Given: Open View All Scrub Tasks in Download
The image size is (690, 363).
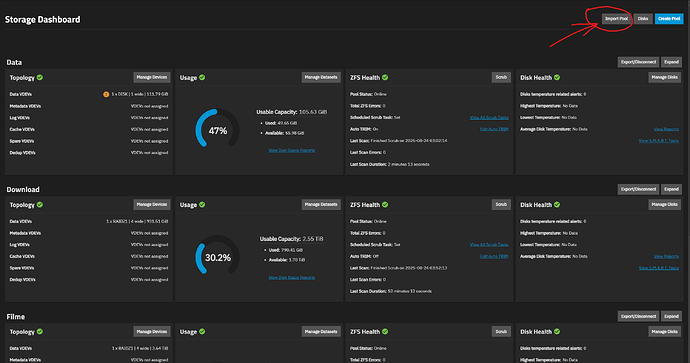Looking at the screenshot, I should pos(489,245).
